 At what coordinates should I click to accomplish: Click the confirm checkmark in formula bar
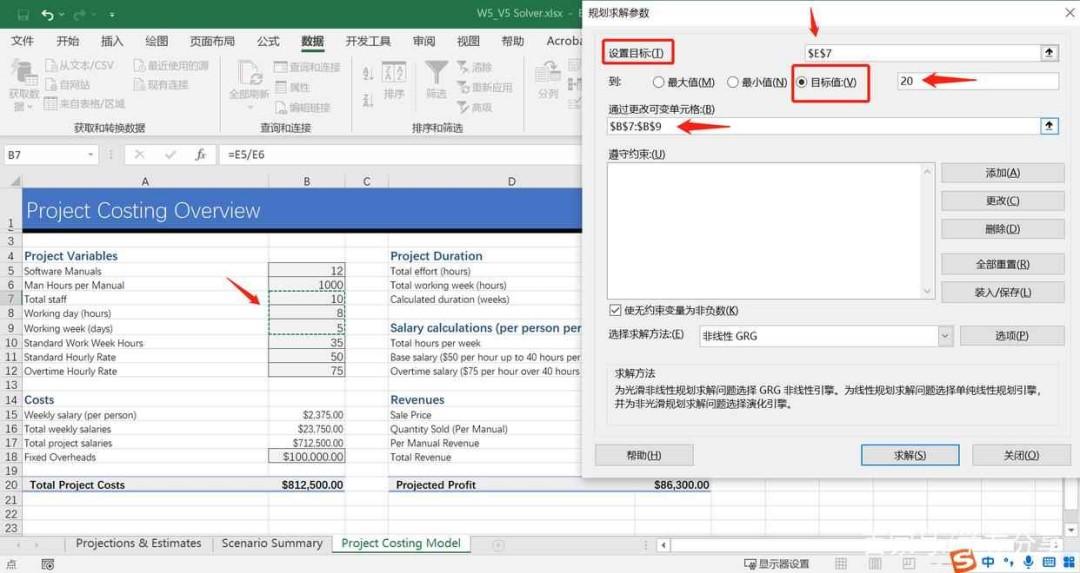170,155
